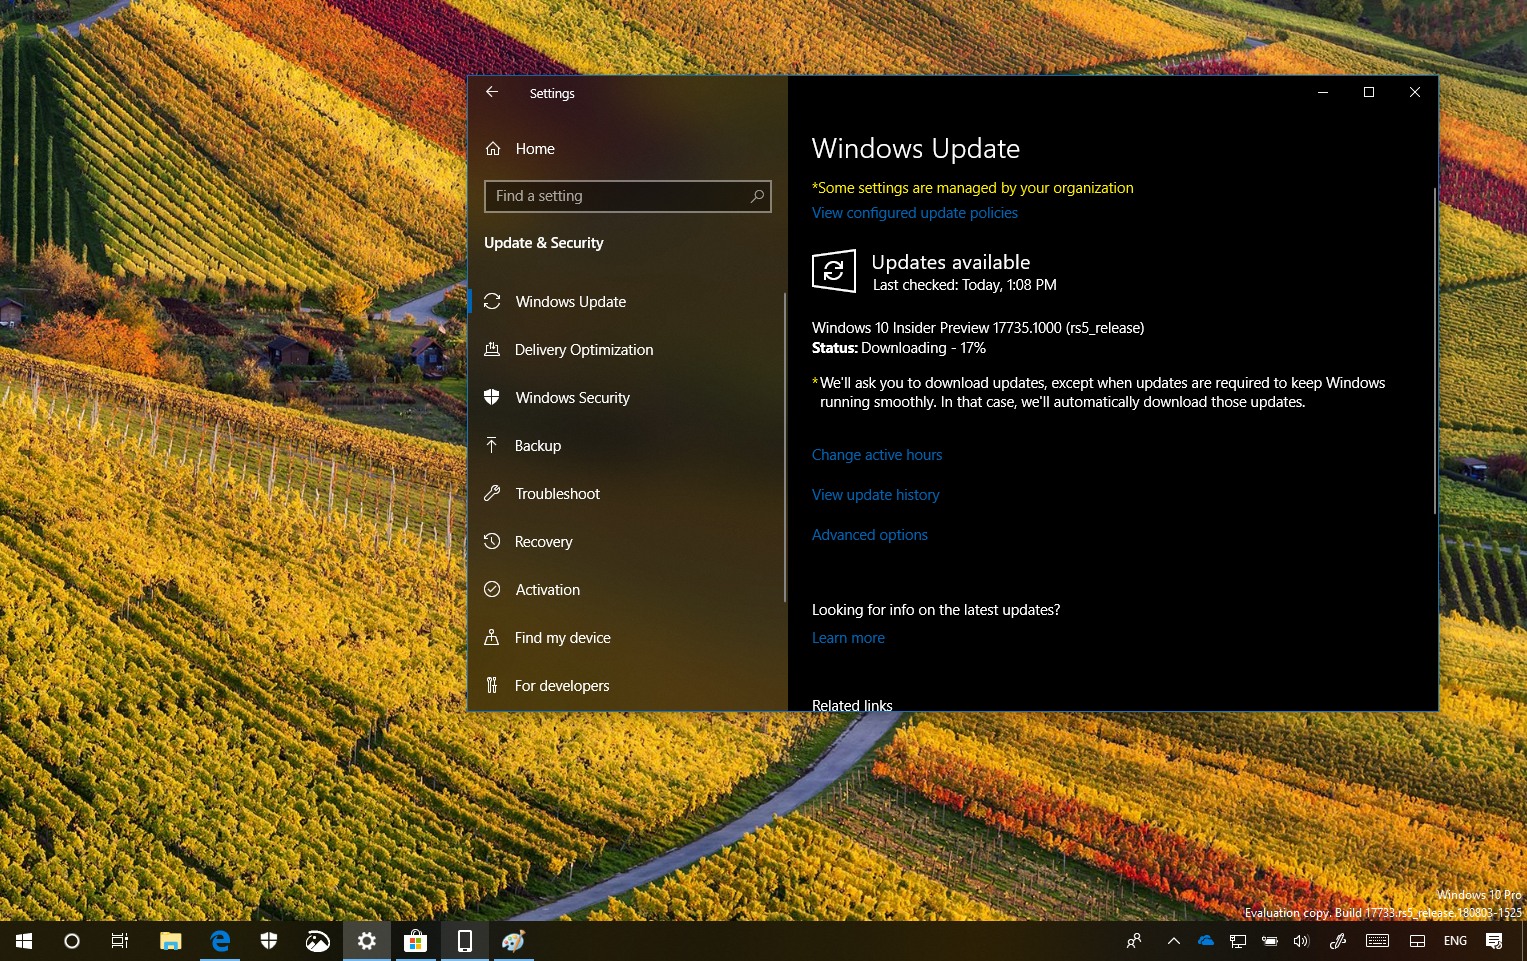This screenshot has width=1527, height=961.
Task: Select Home in the Settings sidebar
Action: point(533,148)
